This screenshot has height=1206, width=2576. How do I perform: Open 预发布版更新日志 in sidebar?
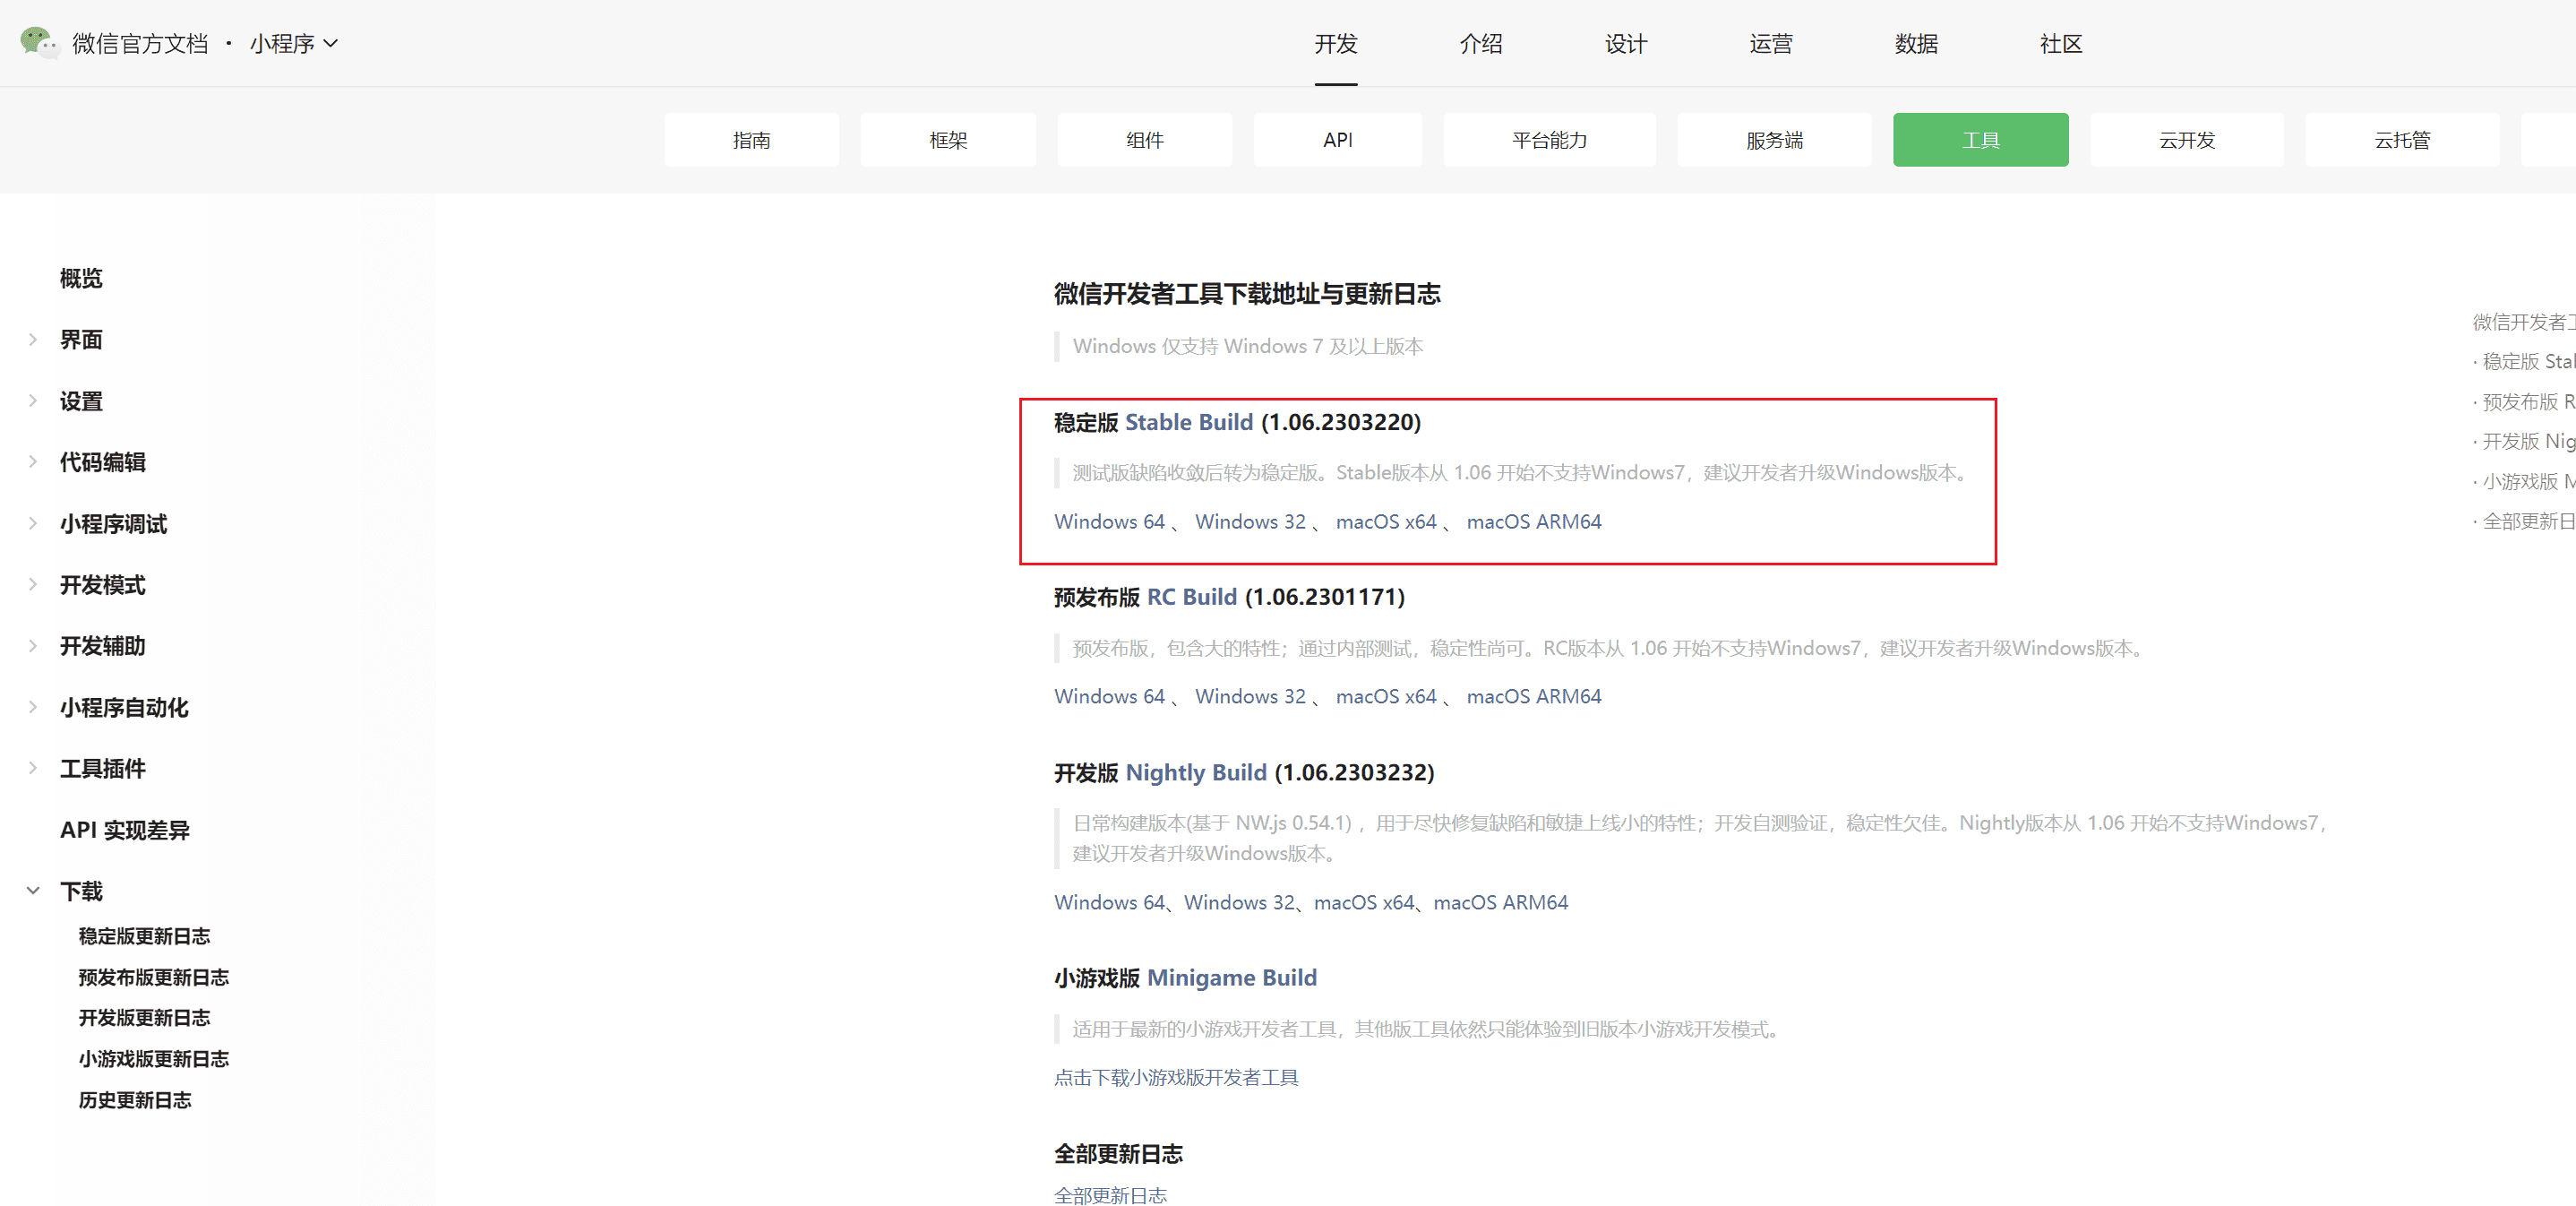(154, 977)
